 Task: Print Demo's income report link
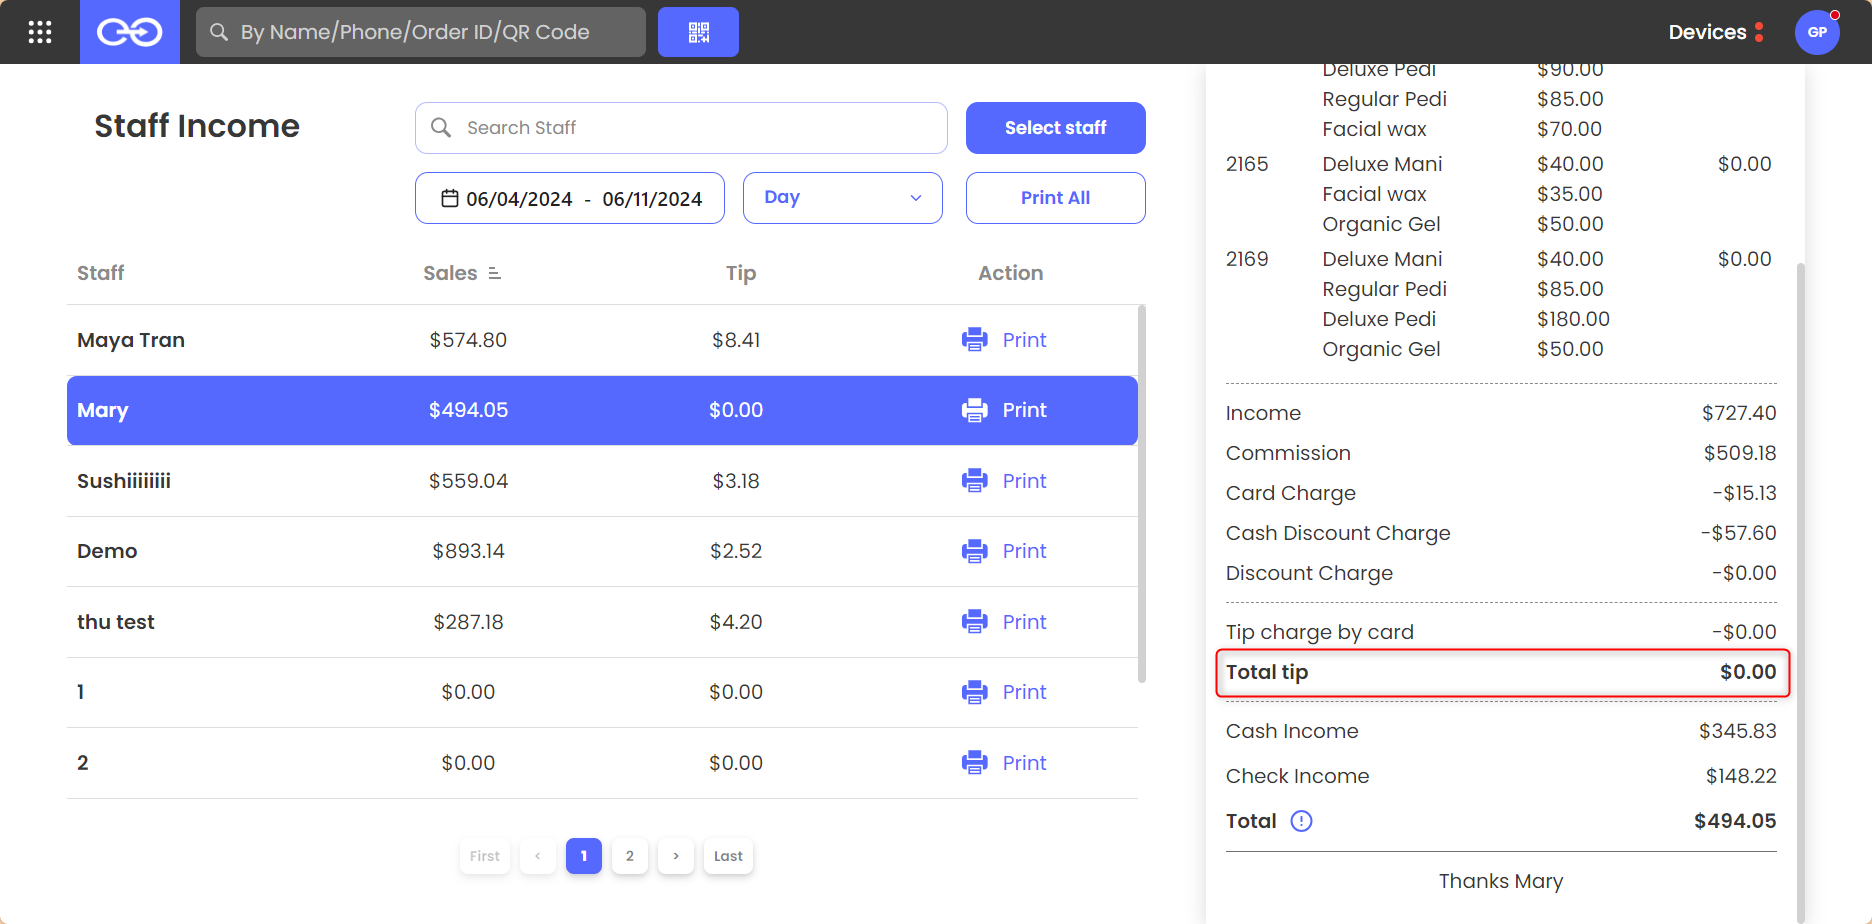(1024, 551)
